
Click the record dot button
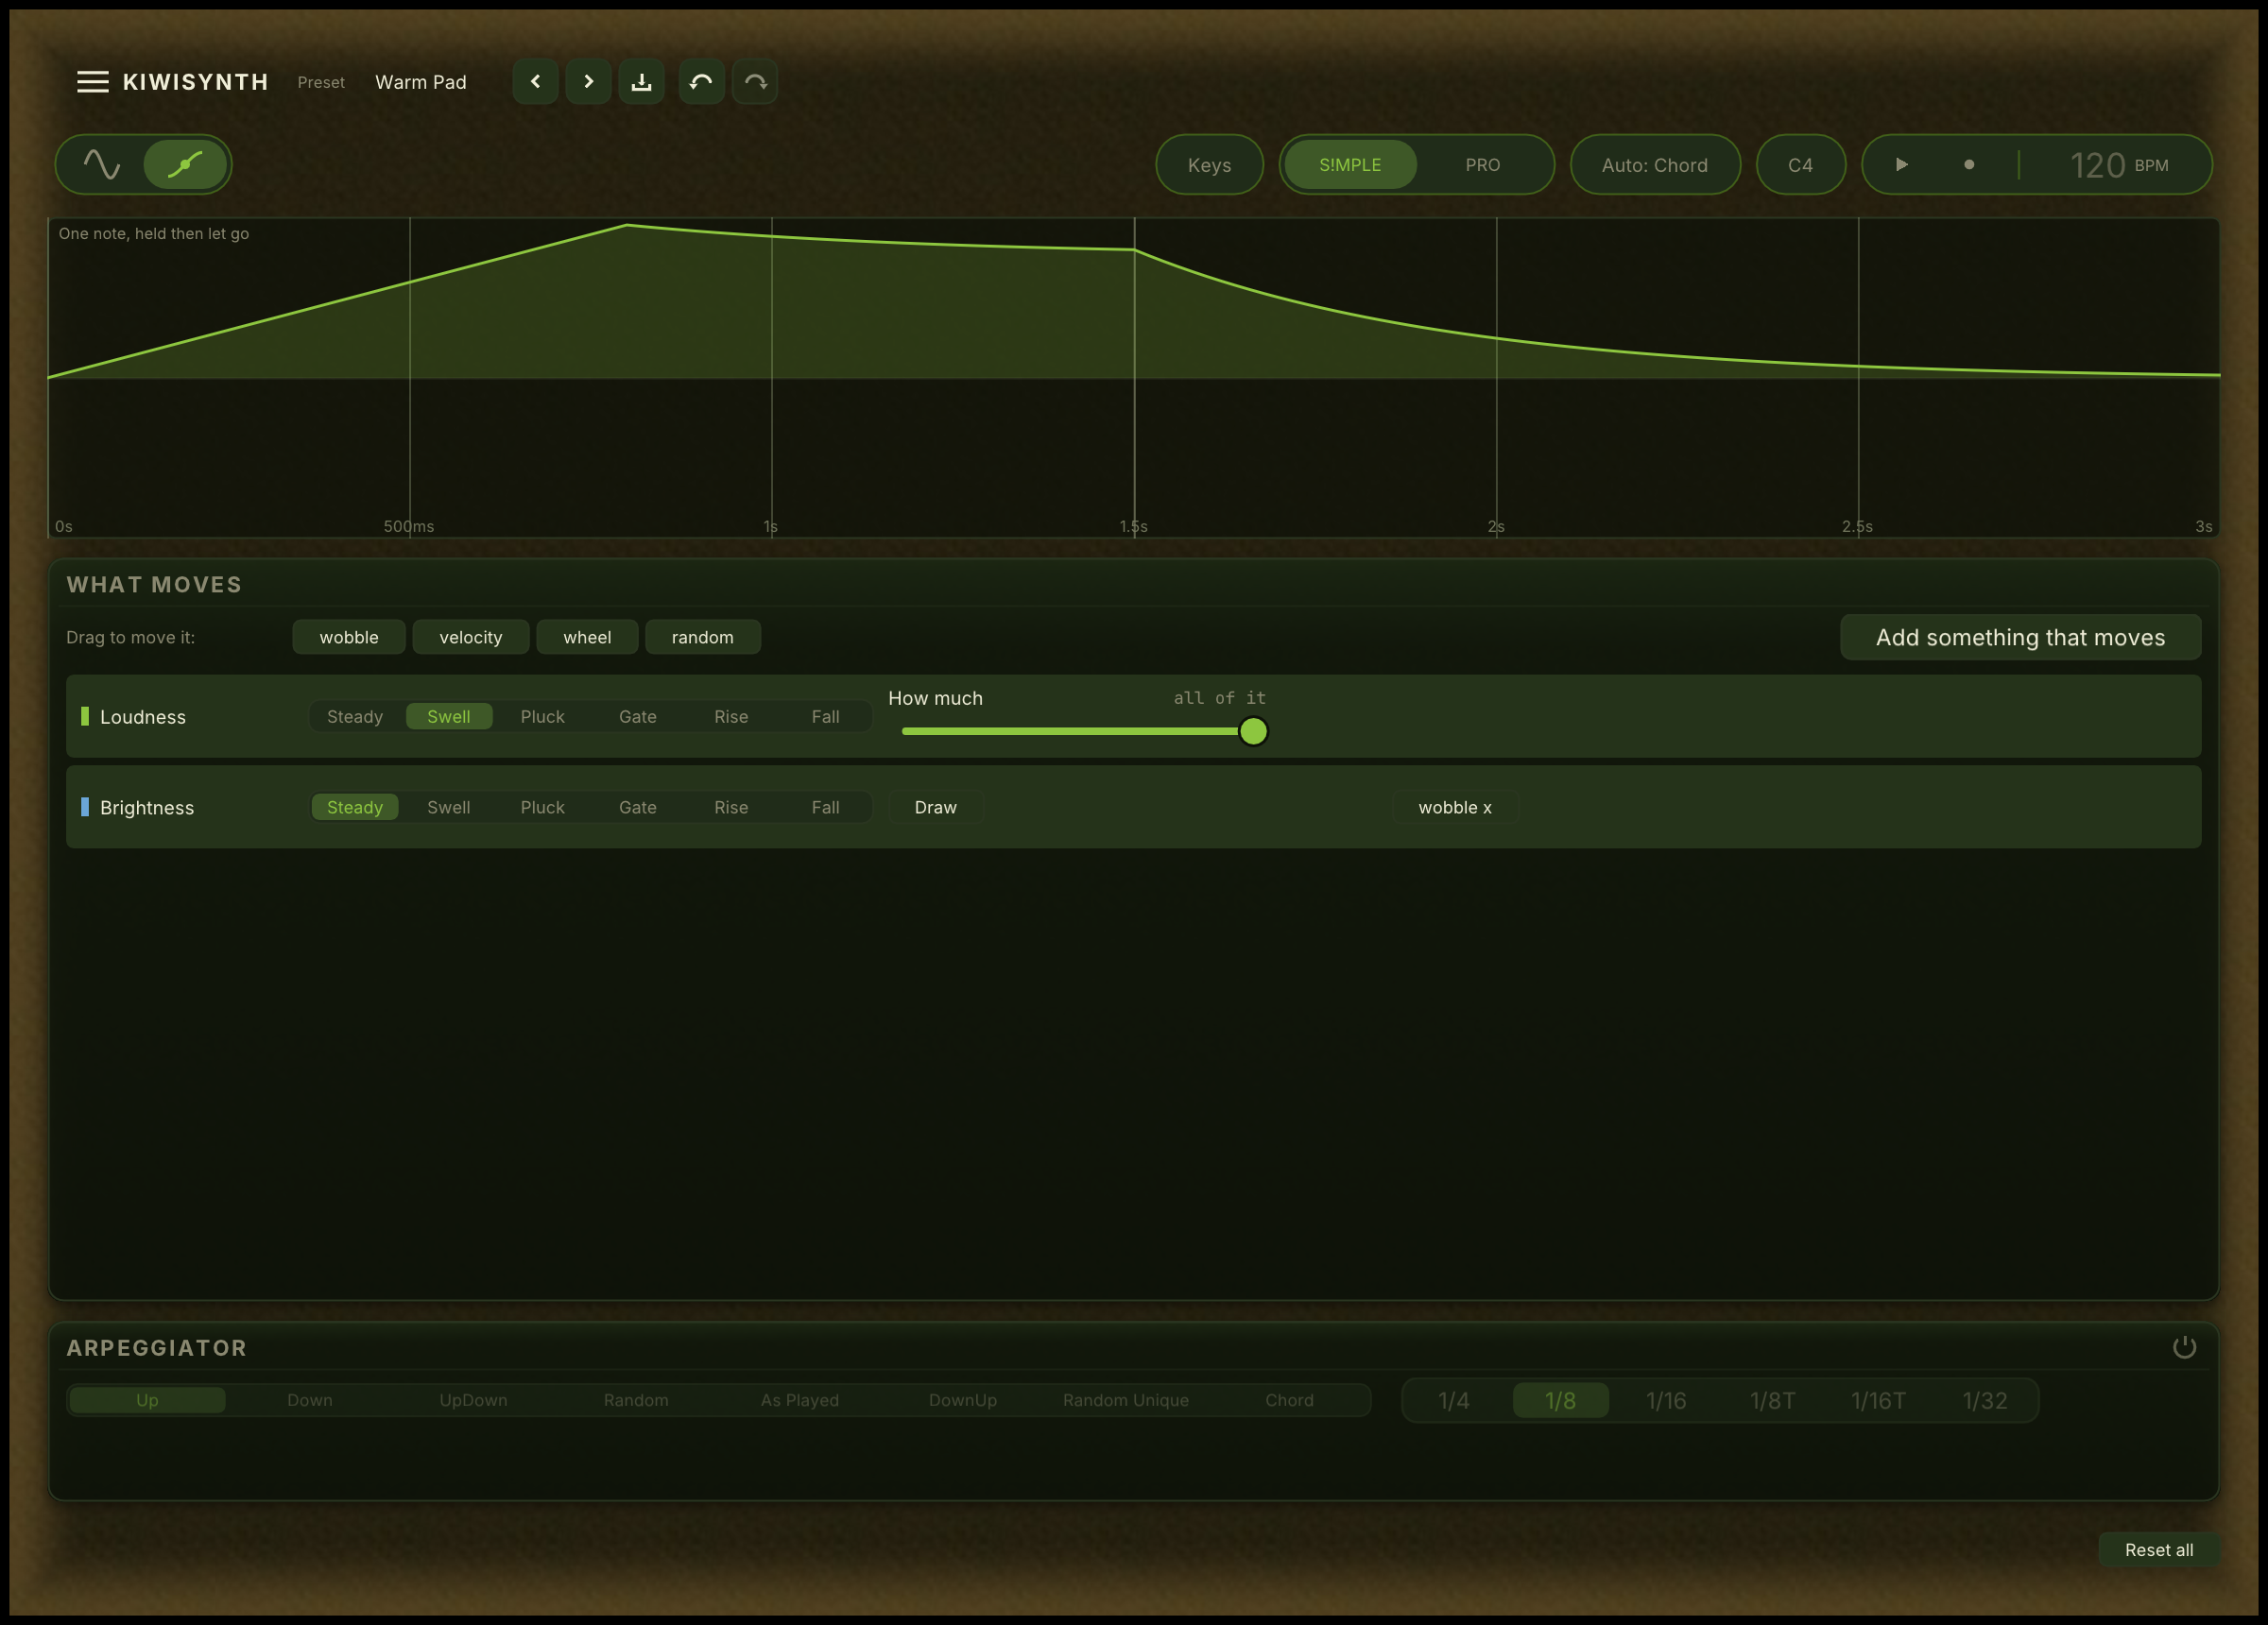pos(1969,164)
